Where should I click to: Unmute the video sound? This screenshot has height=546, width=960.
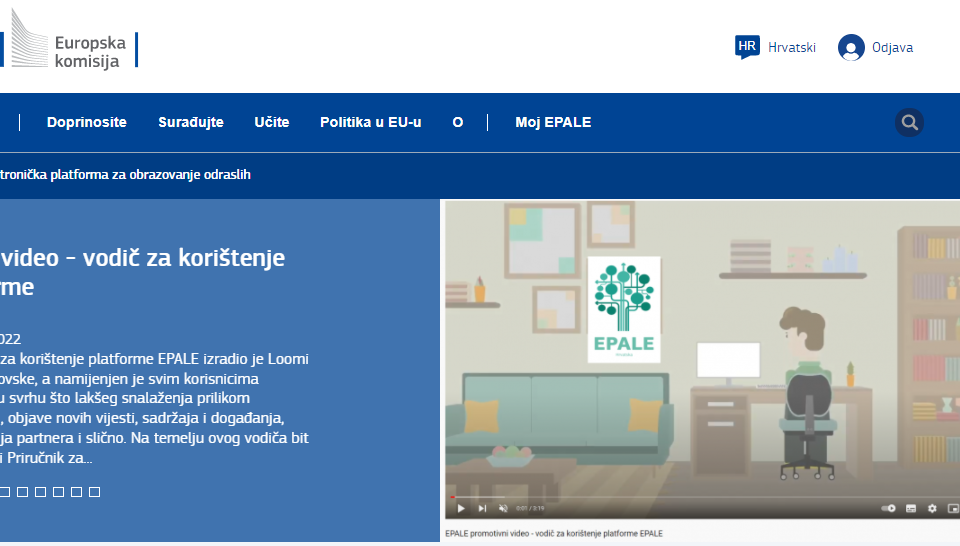(503, 508)
